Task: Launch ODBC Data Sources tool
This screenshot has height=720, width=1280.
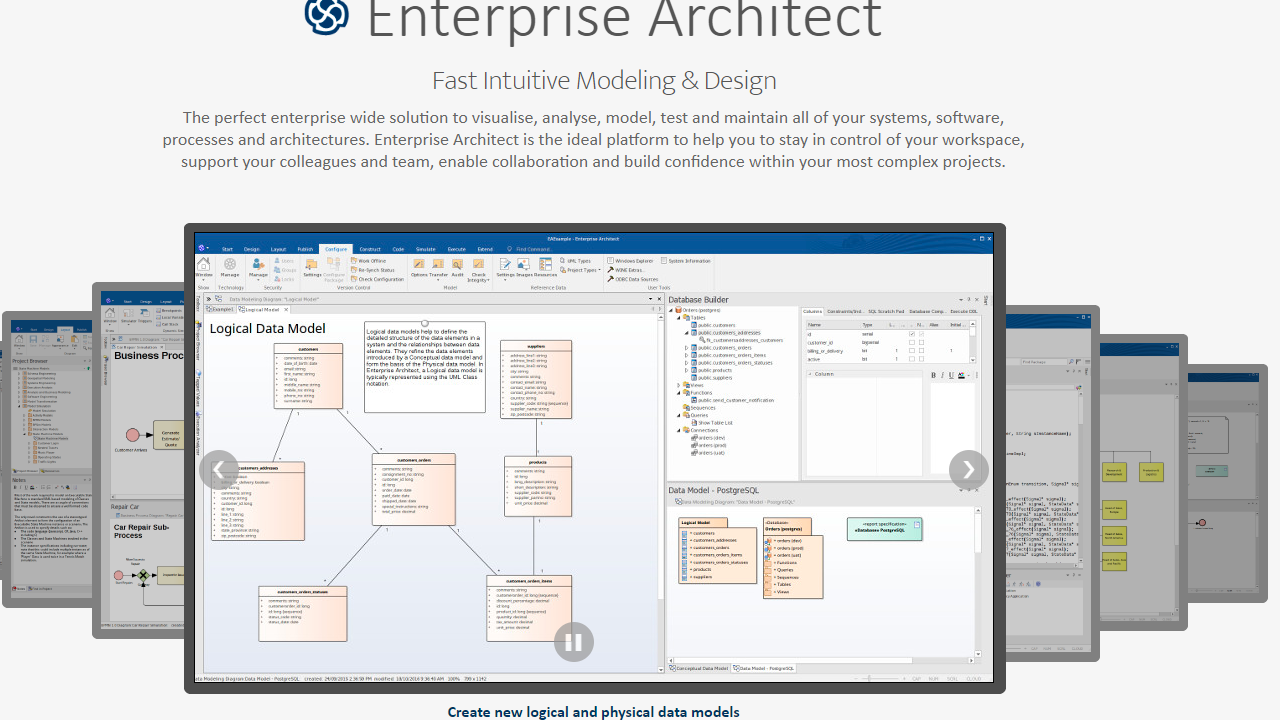Action: pyautogui.click(x=636, y=280)
